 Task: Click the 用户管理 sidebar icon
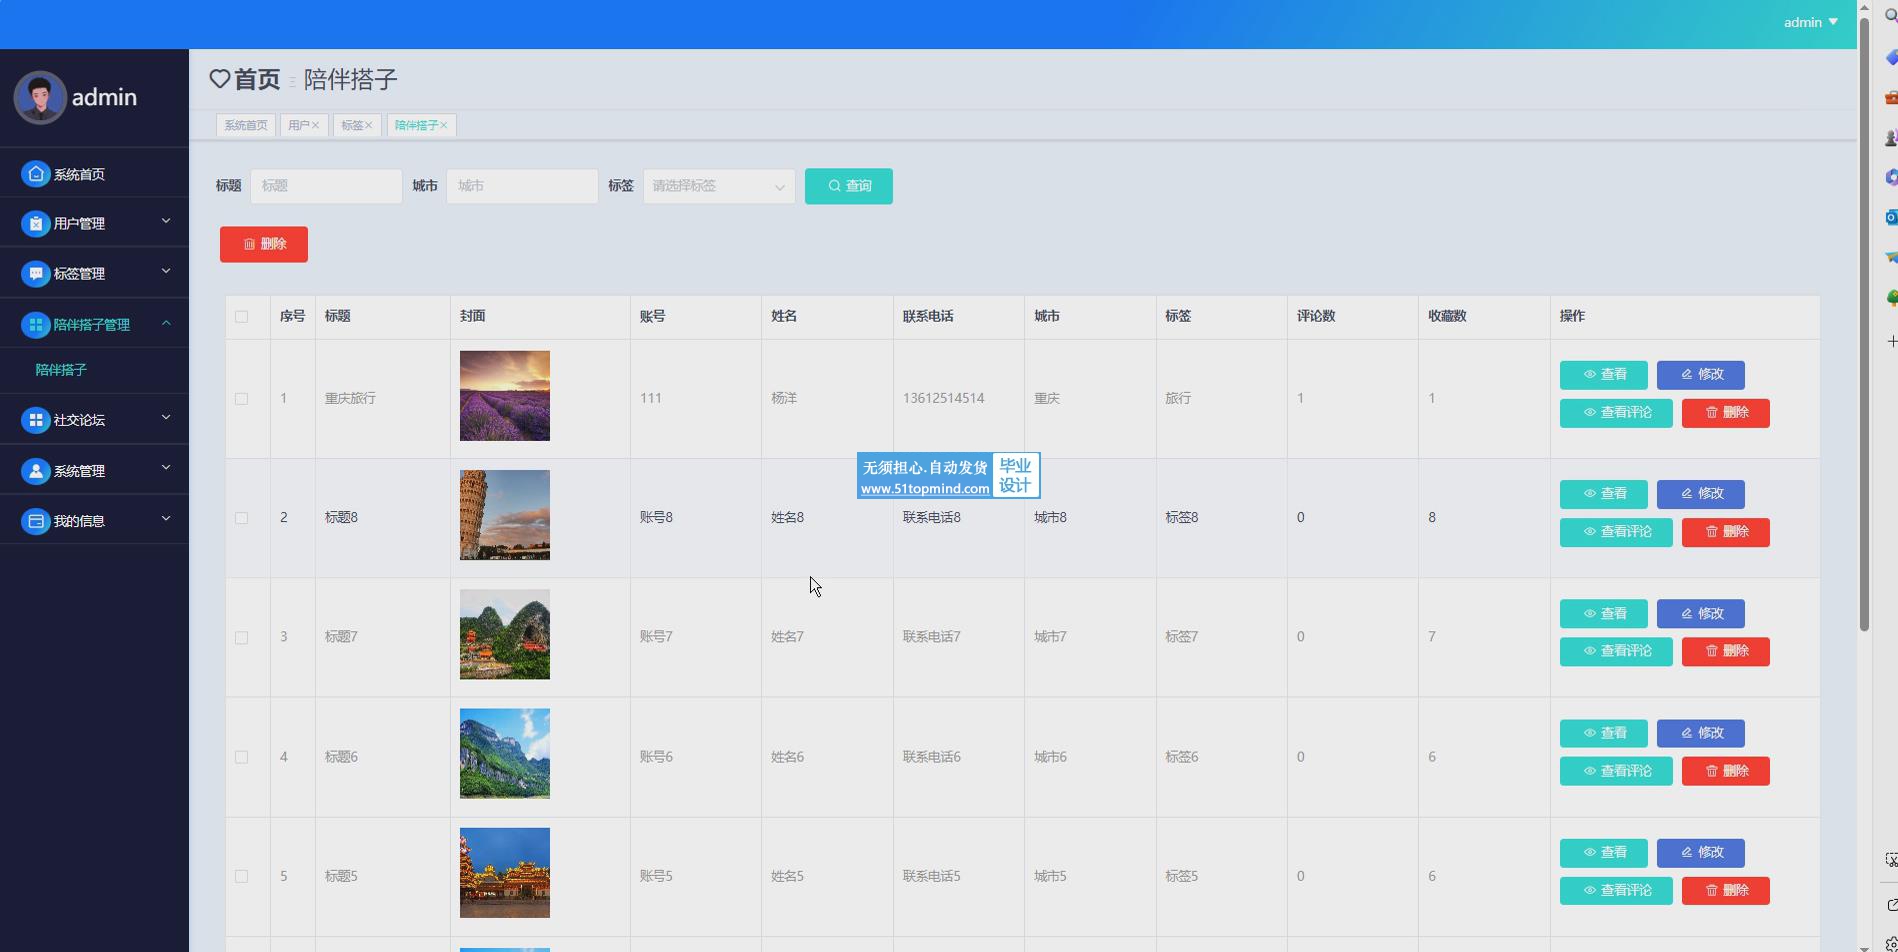(36, 224)
